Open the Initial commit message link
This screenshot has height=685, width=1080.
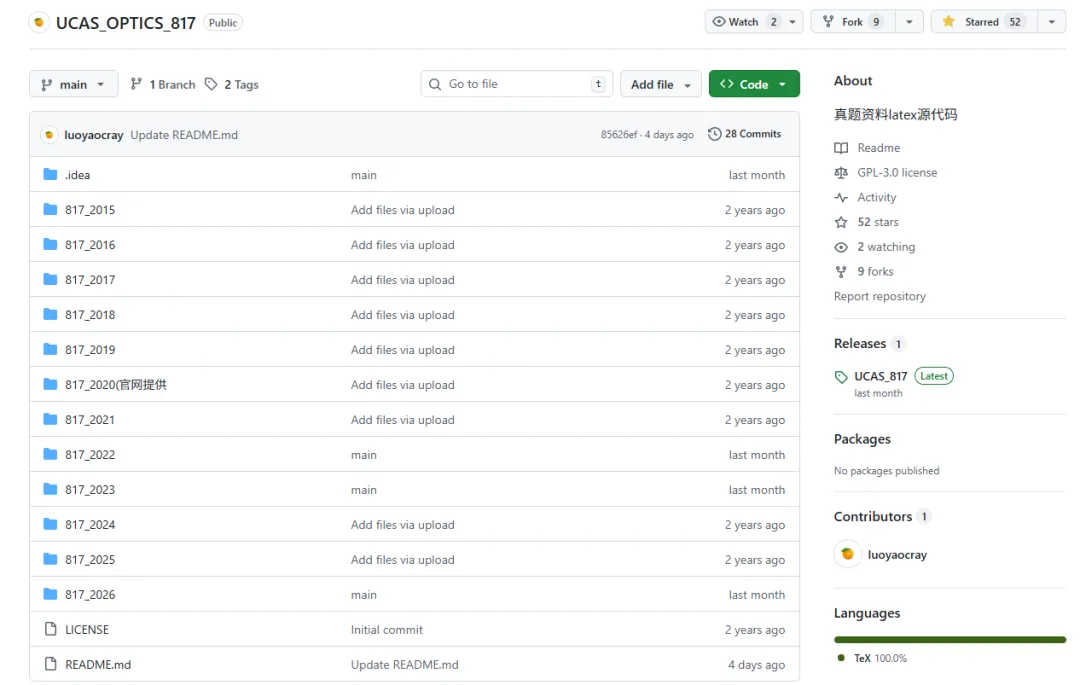[x=386, y=629]
